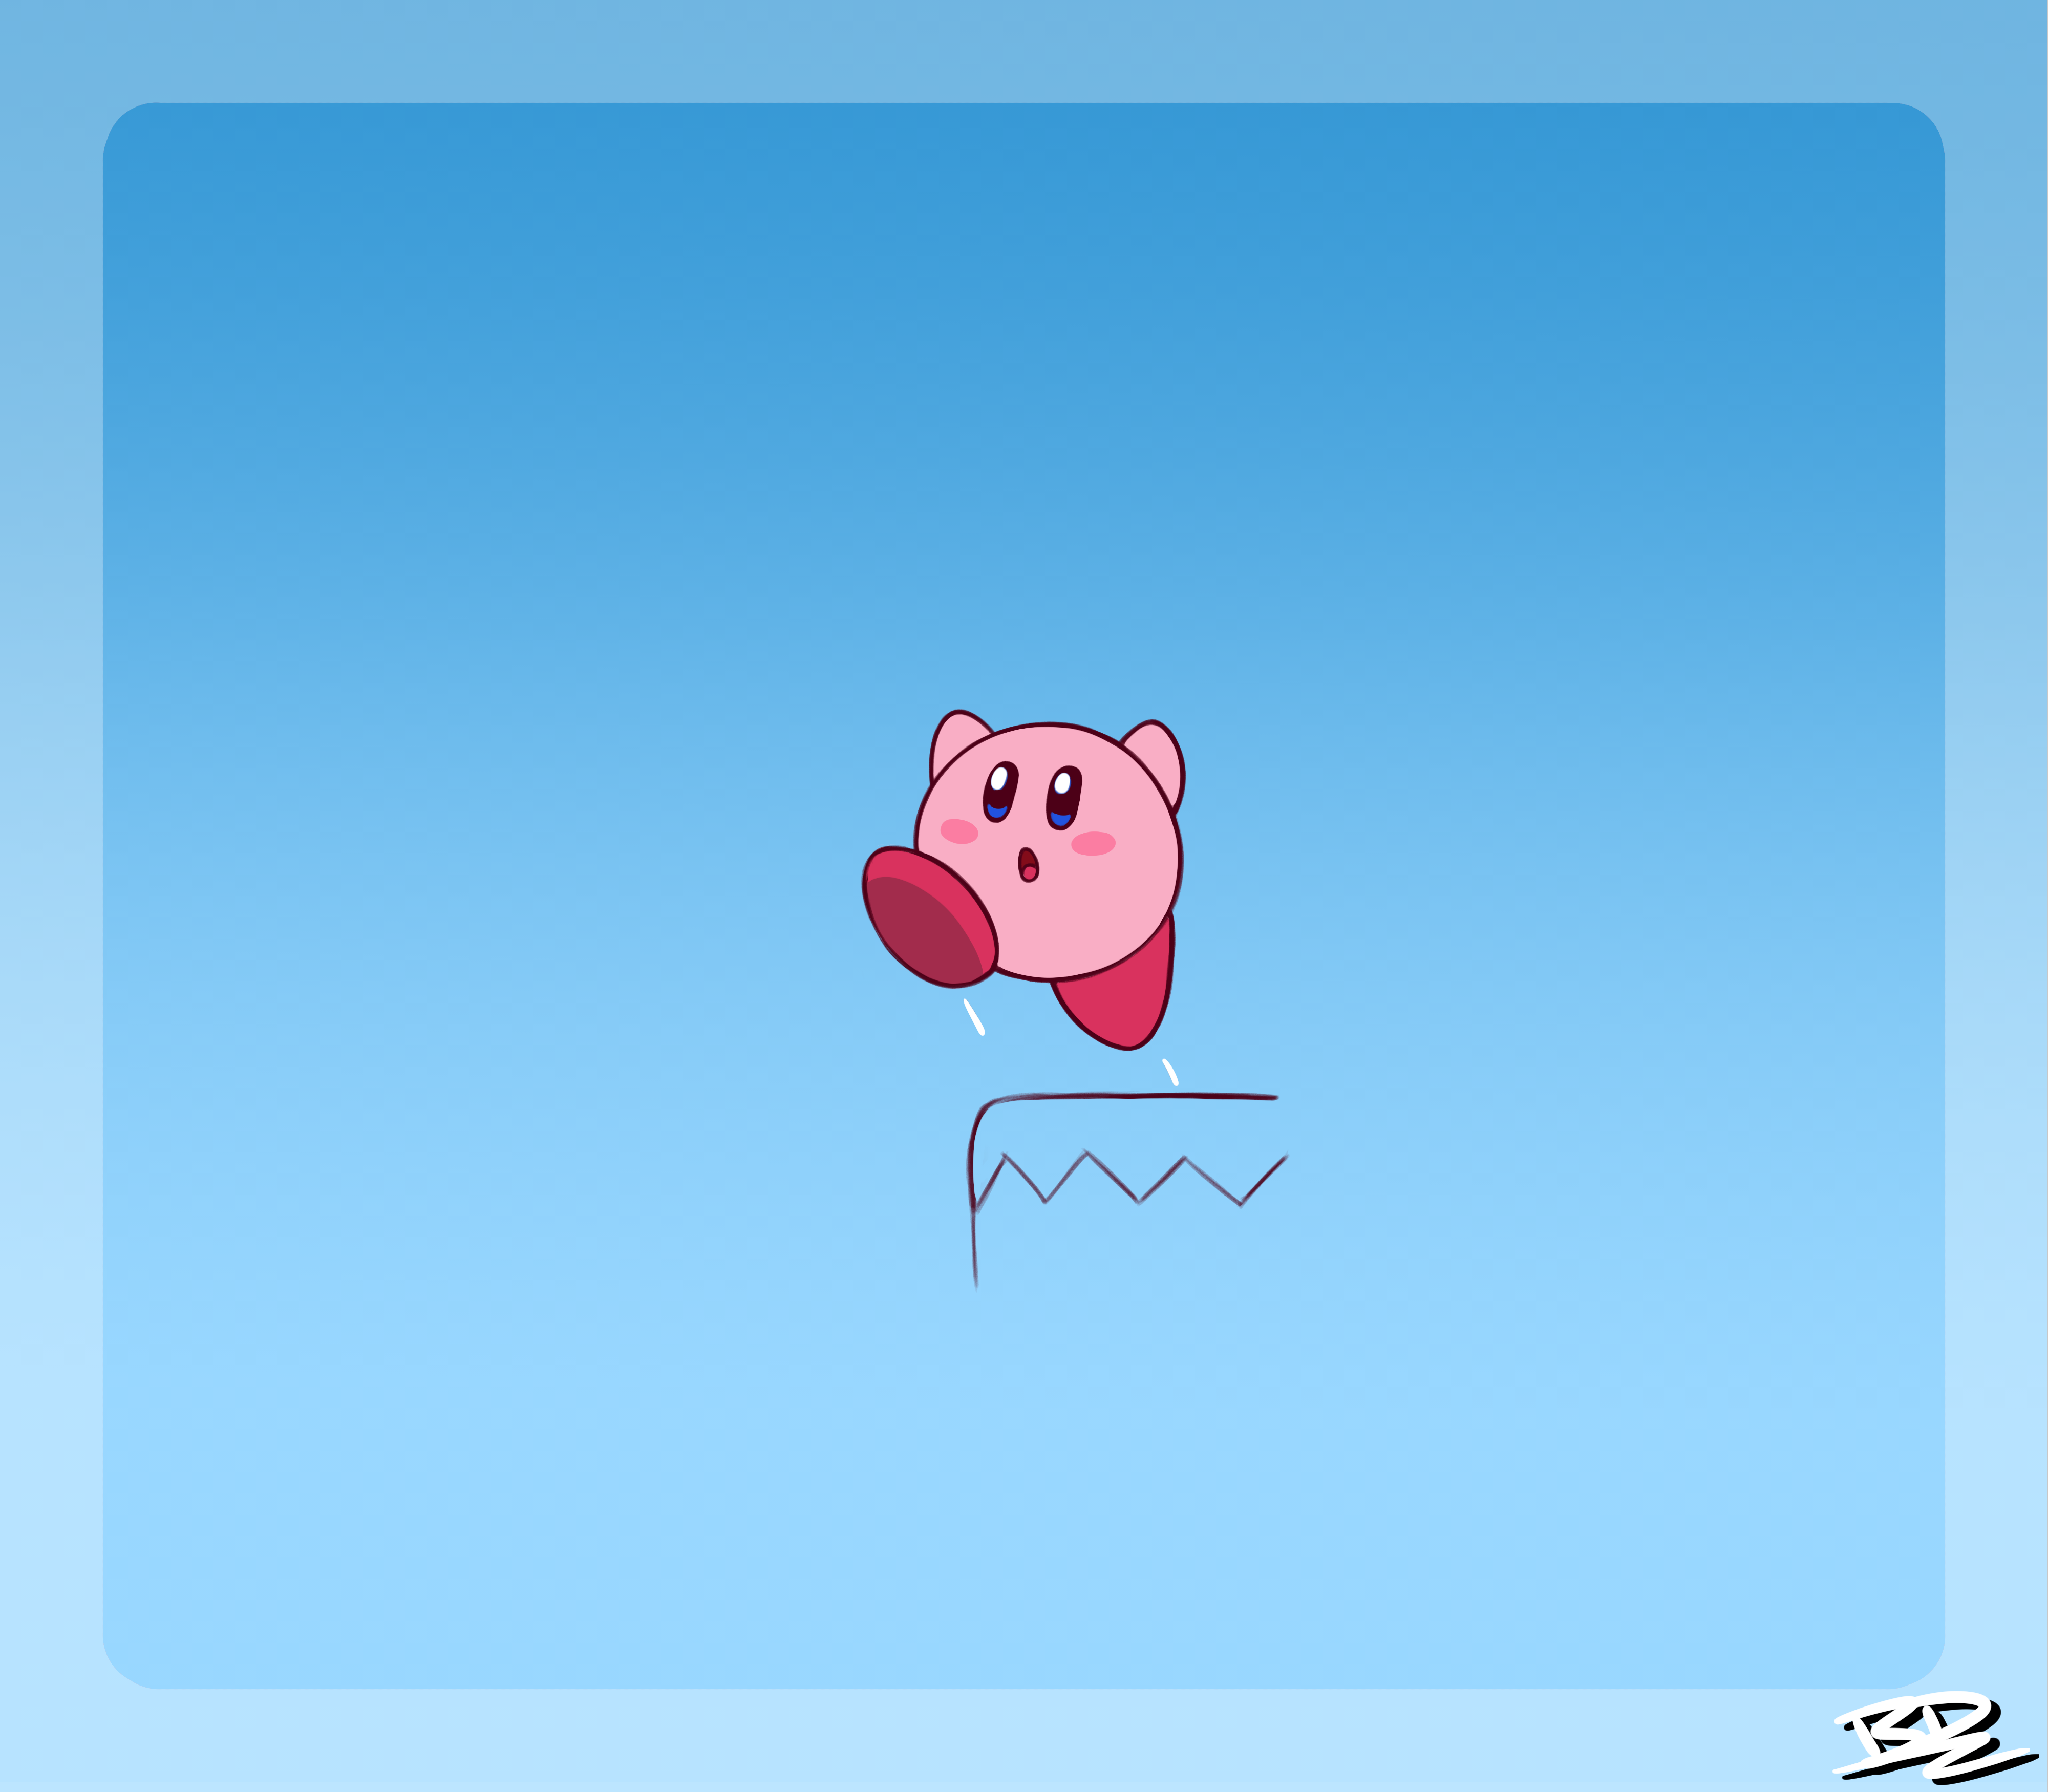Click the sketched zigzag ledge below Kirby
This screenshot has width=2048, height=1792.
point(1127,1191)
